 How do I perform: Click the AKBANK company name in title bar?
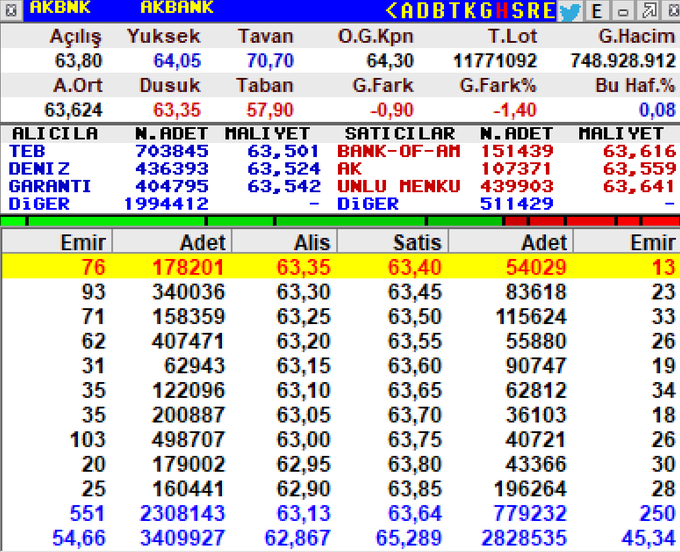pyautogui.click(x=177, y=7)
